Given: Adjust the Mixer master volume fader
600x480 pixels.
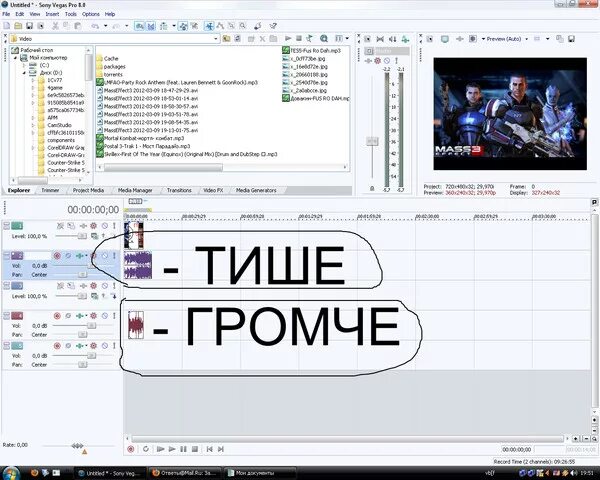Looking at the screenshot, I should tap(372, 141).
